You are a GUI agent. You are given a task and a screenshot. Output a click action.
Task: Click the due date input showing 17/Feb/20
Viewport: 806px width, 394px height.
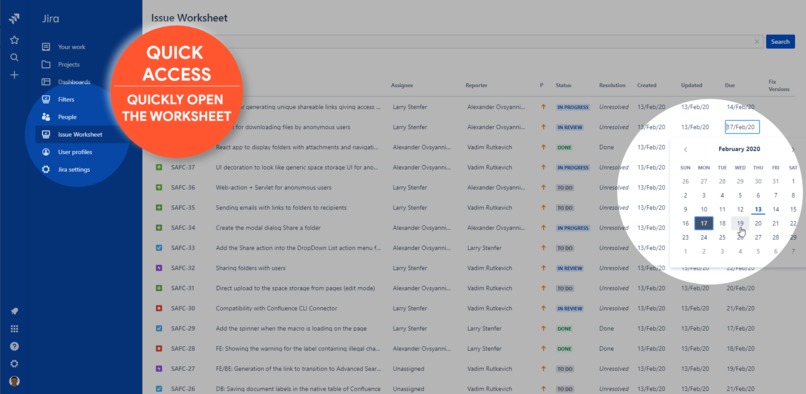(742, 127)
